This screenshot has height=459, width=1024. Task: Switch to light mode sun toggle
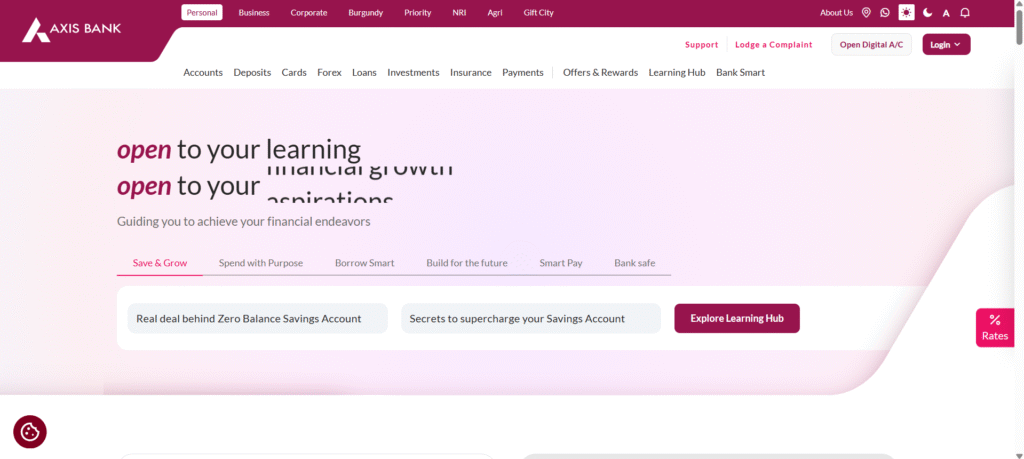click(906, 13)
